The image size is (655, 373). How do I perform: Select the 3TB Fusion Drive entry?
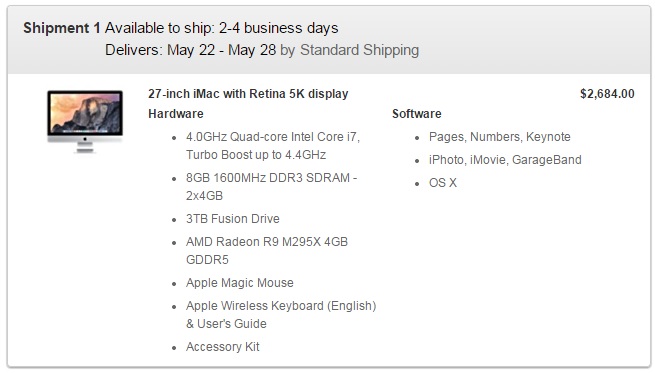[x=233, y=219]
